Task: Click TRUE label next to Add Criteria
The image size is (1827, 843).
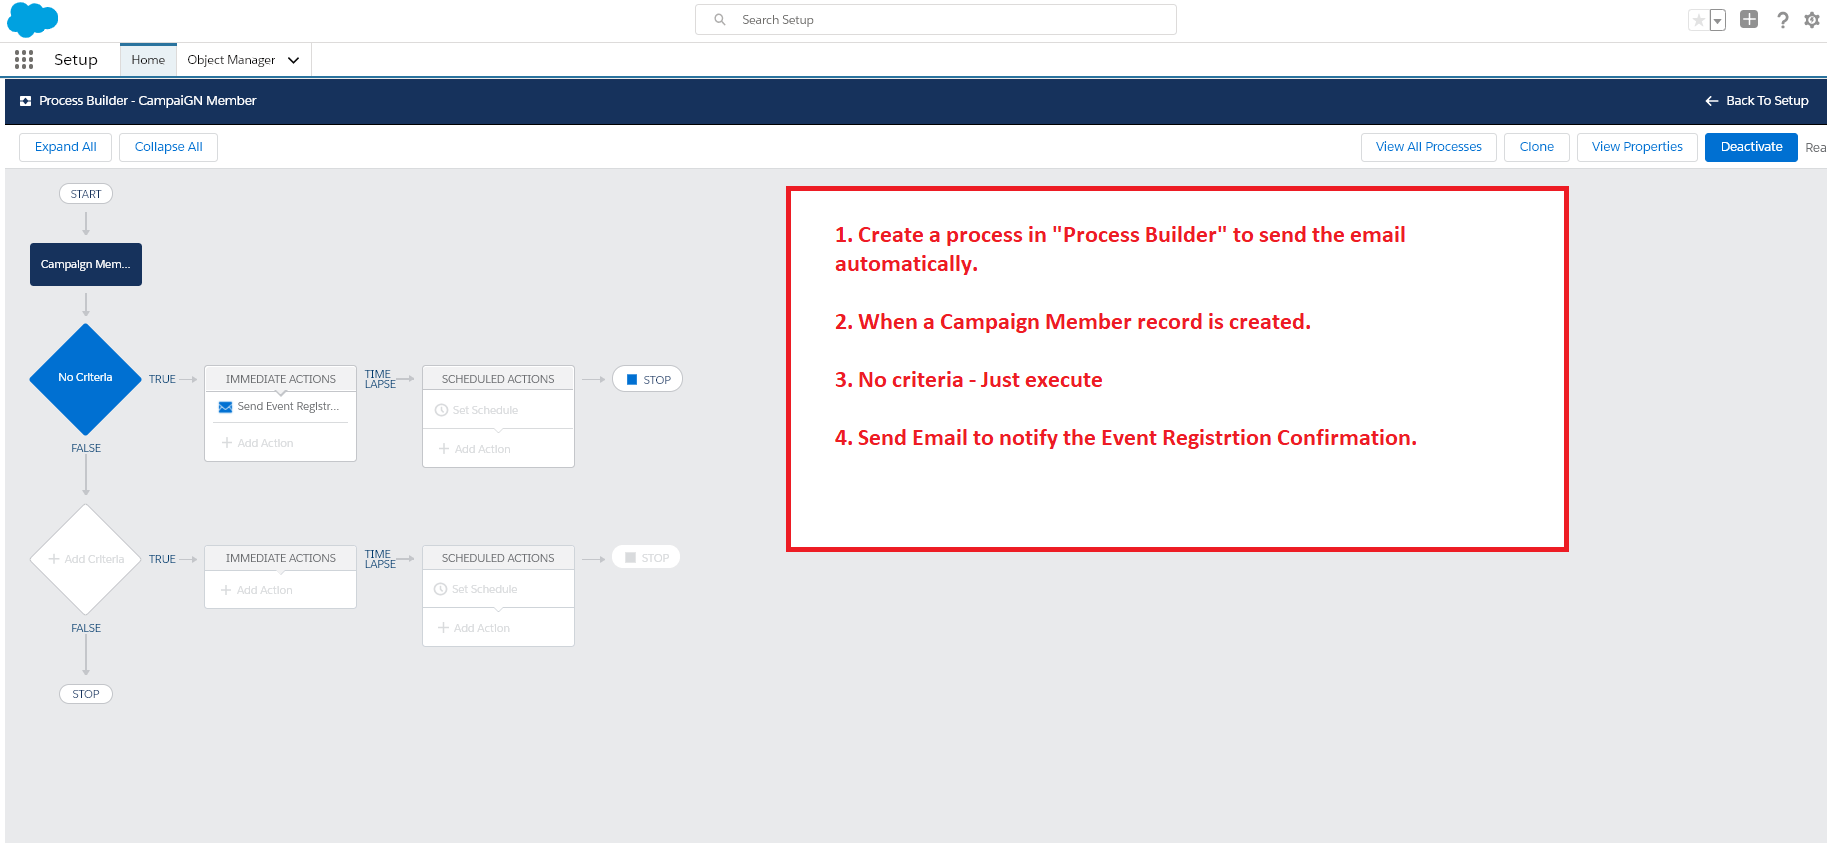Action: (x=162, y=559)
